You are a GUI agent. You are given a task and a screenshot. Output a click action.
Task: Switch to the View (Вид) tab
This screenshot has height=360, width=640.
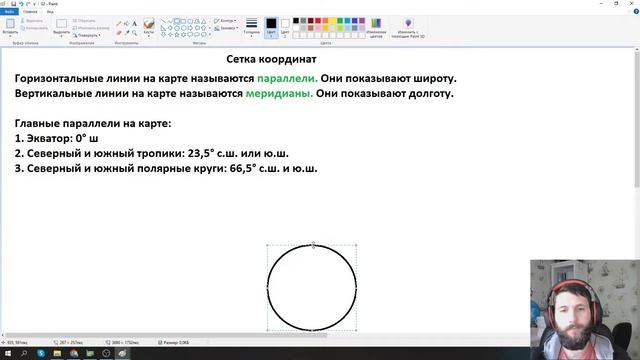(50, 12)
